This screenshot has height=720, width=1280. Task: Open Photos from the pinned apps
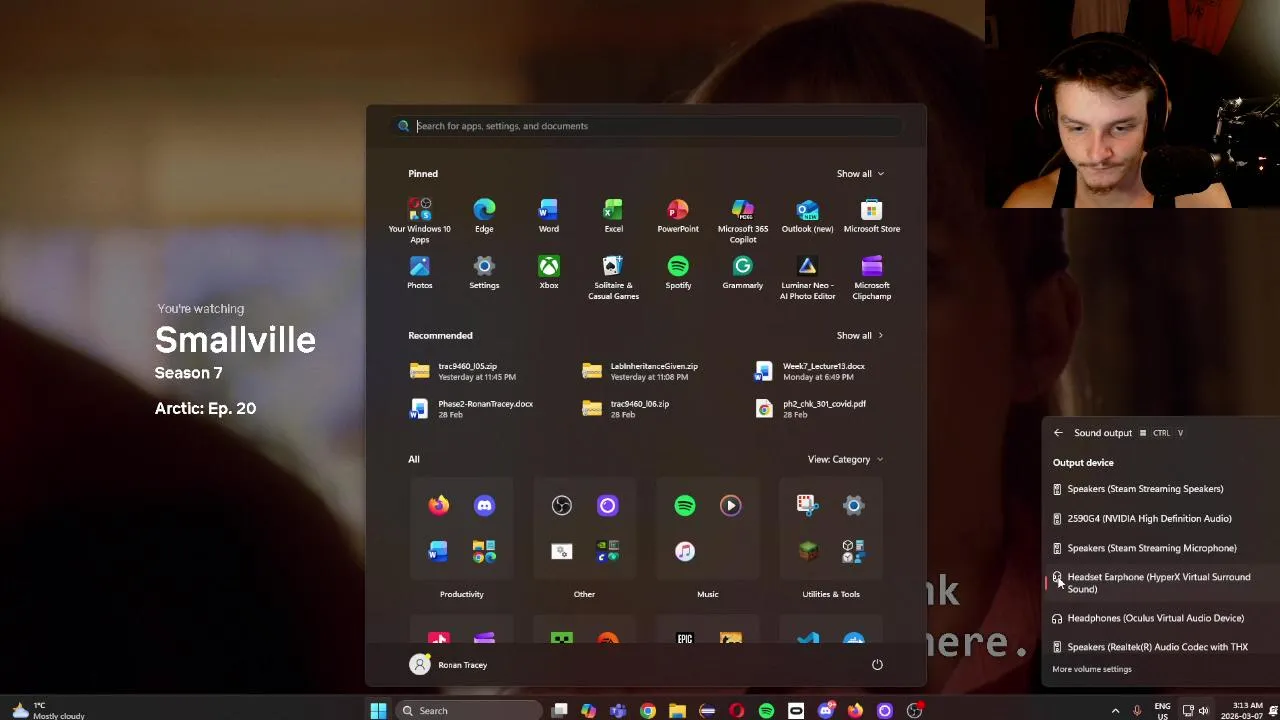pos(420,273)
